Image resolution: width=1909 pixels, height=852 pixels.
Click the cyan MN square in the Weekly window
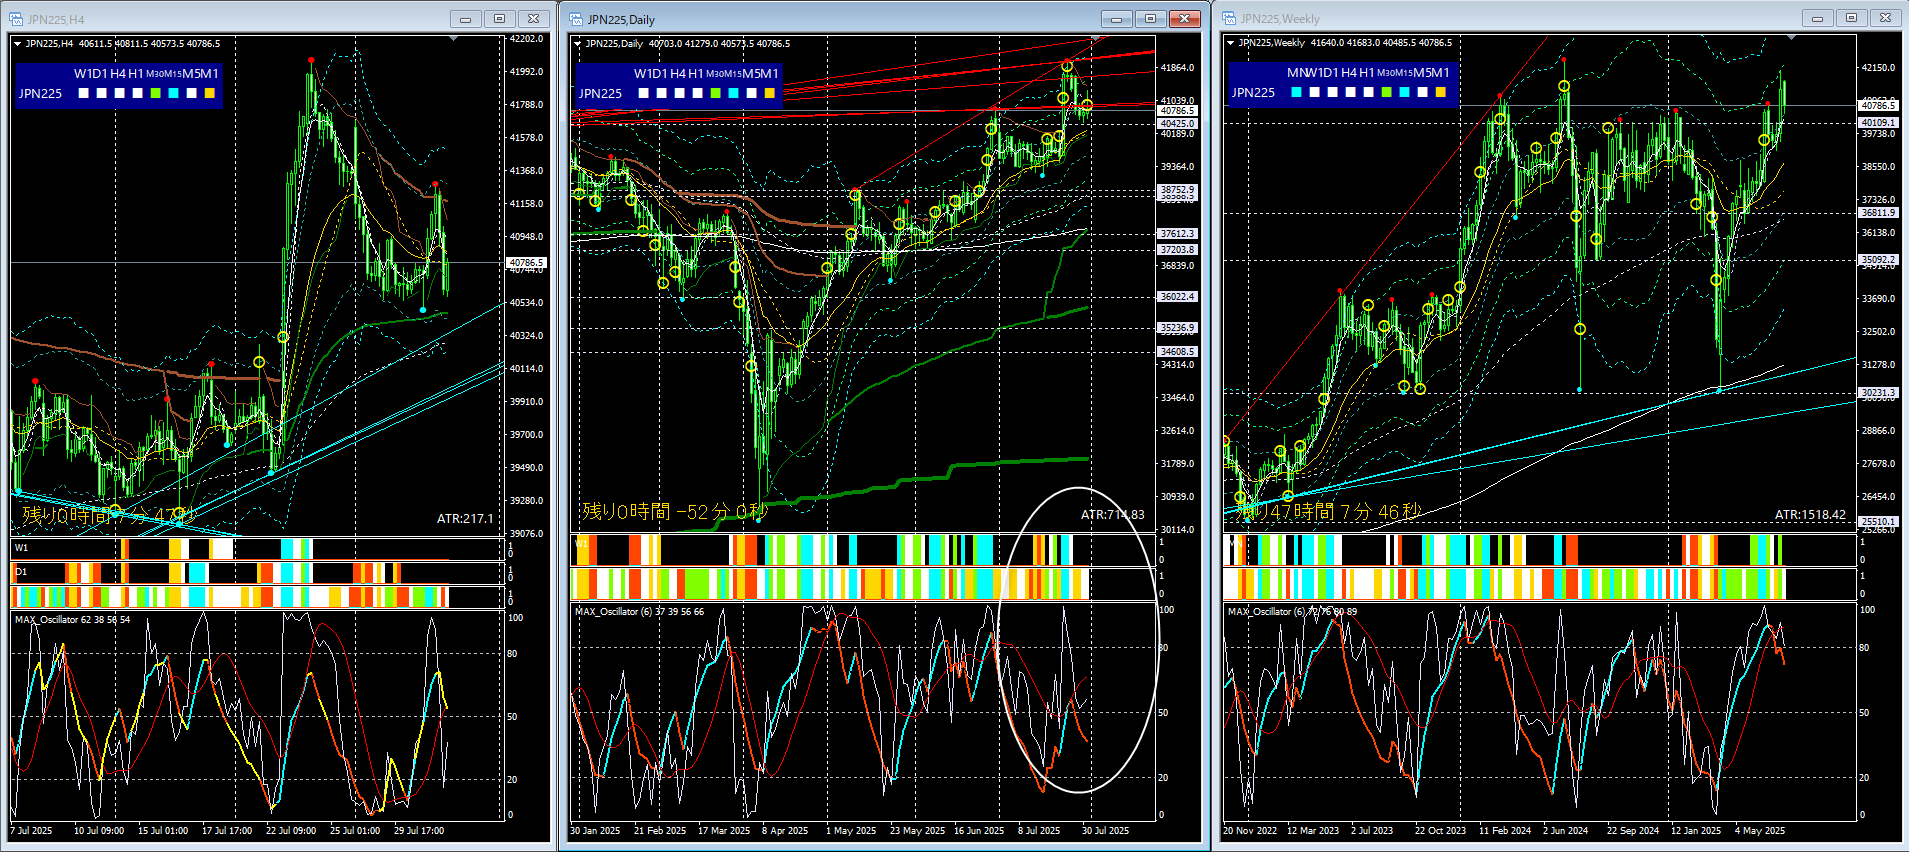[x=1296, y=92]
